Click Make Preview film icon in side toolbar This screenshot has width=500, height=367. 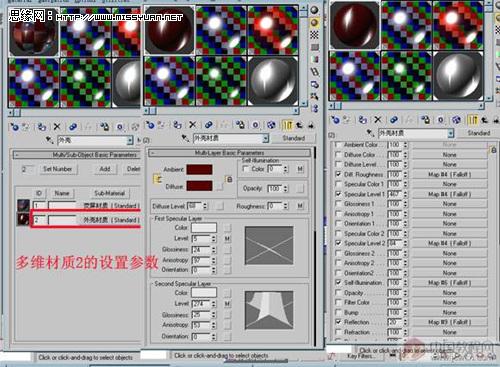click(x=314, y=72)
